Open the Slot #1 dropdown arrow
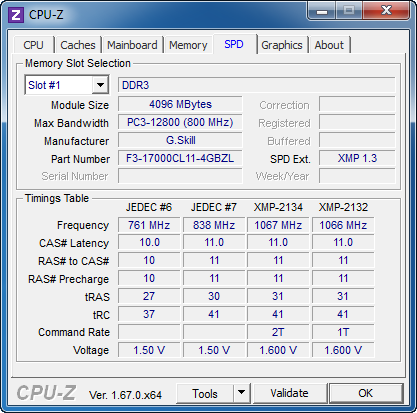Viewport: 417px width, 413px height. pos(100,85)
